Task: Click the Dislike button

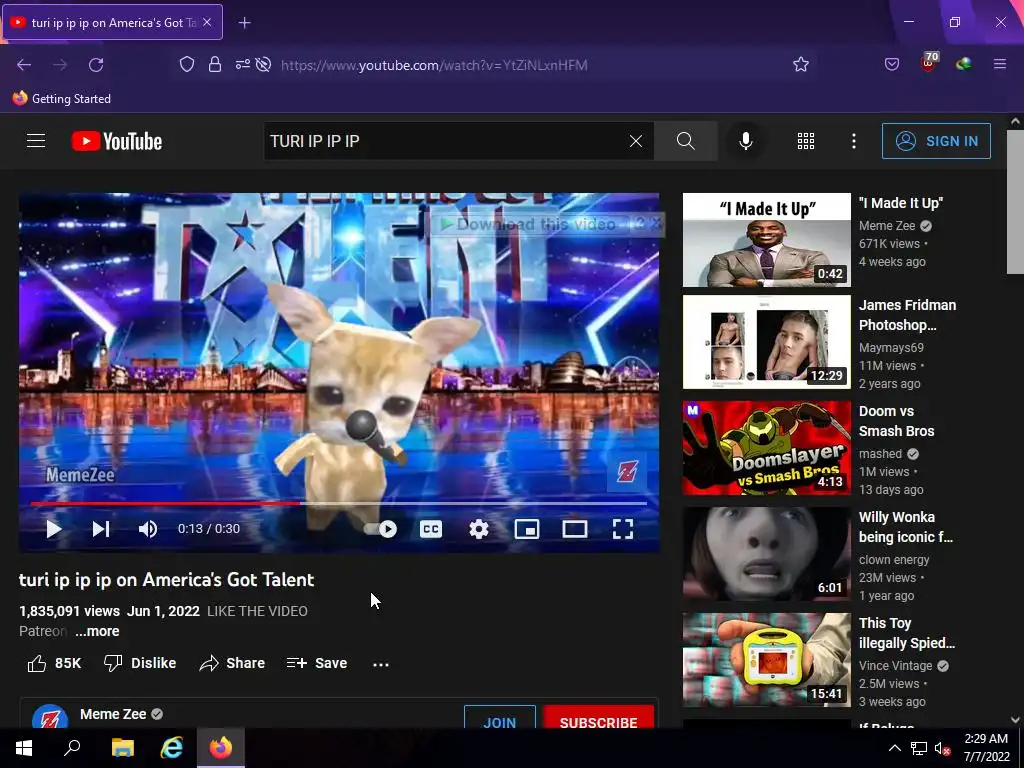Action: click(140, 664)
